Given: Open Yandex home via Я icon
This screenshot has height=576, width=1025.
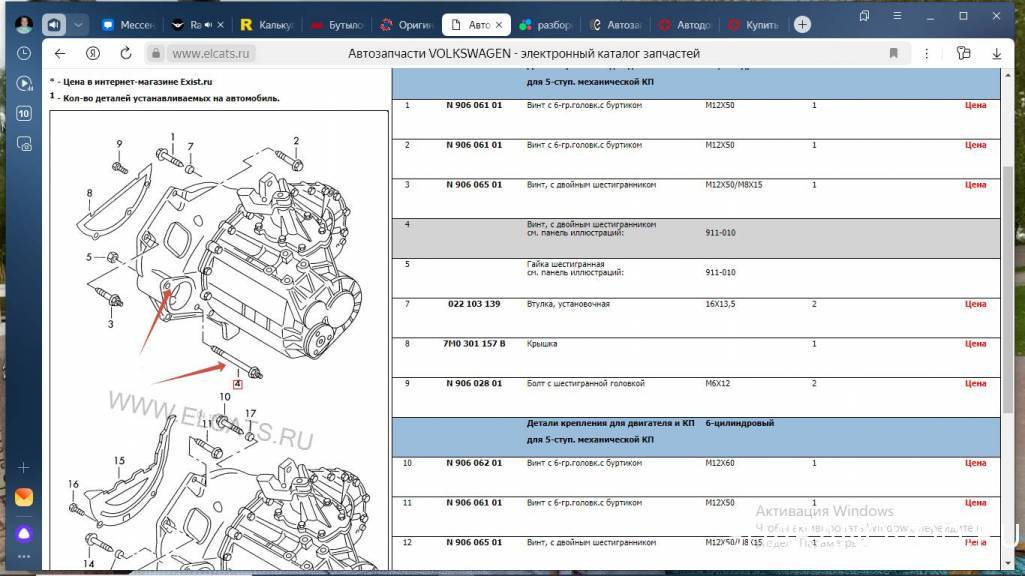Looking at the screenshot, I should coord(92,54).
